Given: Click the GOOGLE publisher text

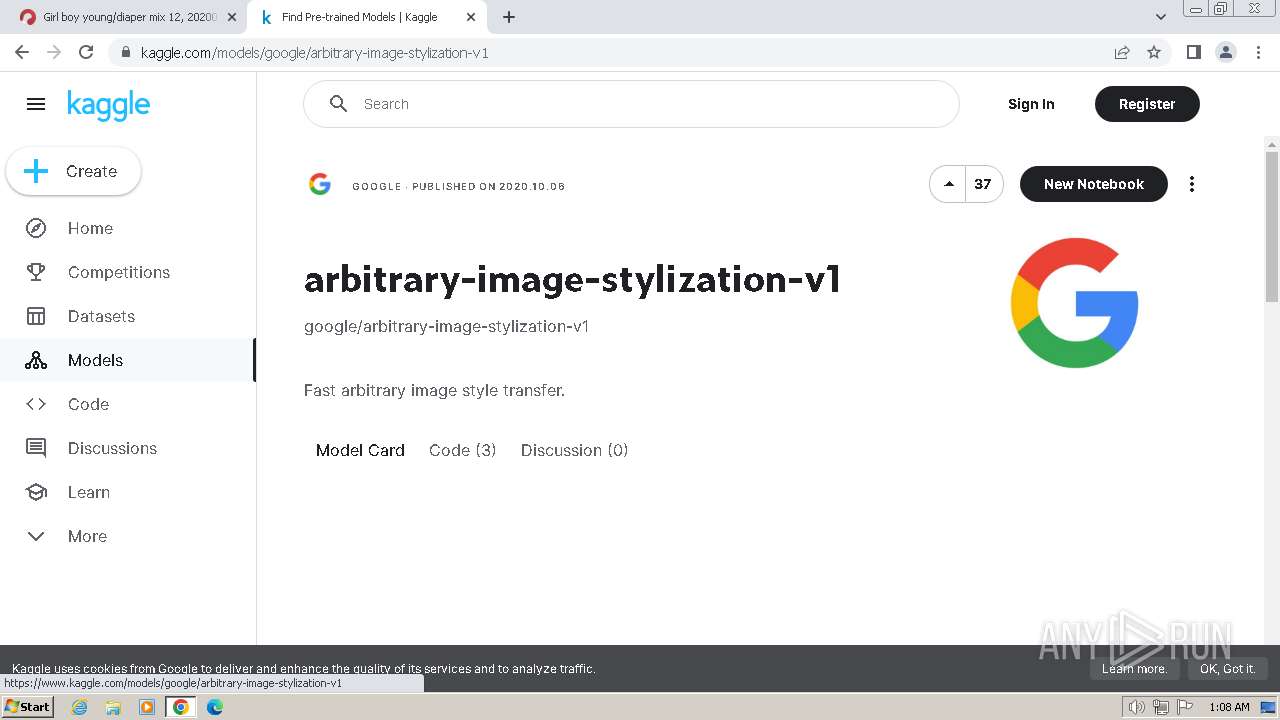Looking at the screenshot, I should click(x=376, y=187).
